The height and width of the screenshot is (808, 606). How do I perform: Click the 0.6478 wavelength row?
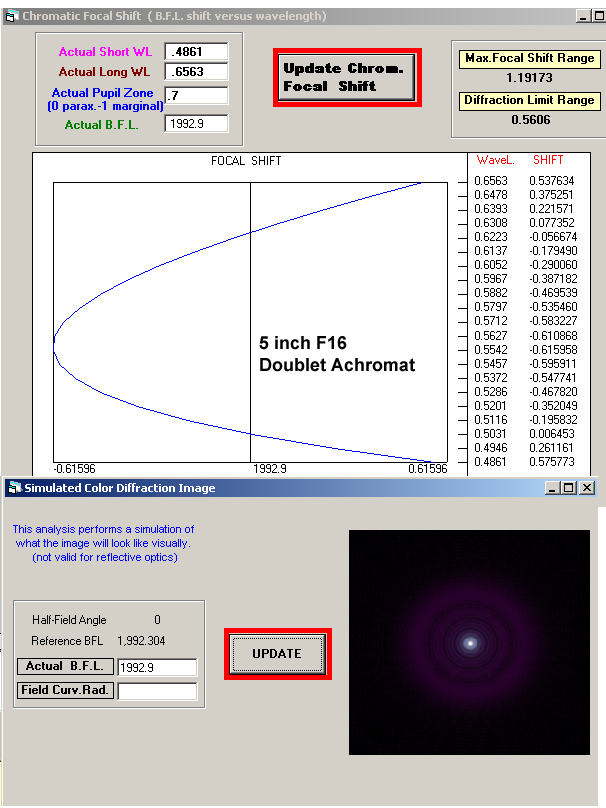(491, 195)
